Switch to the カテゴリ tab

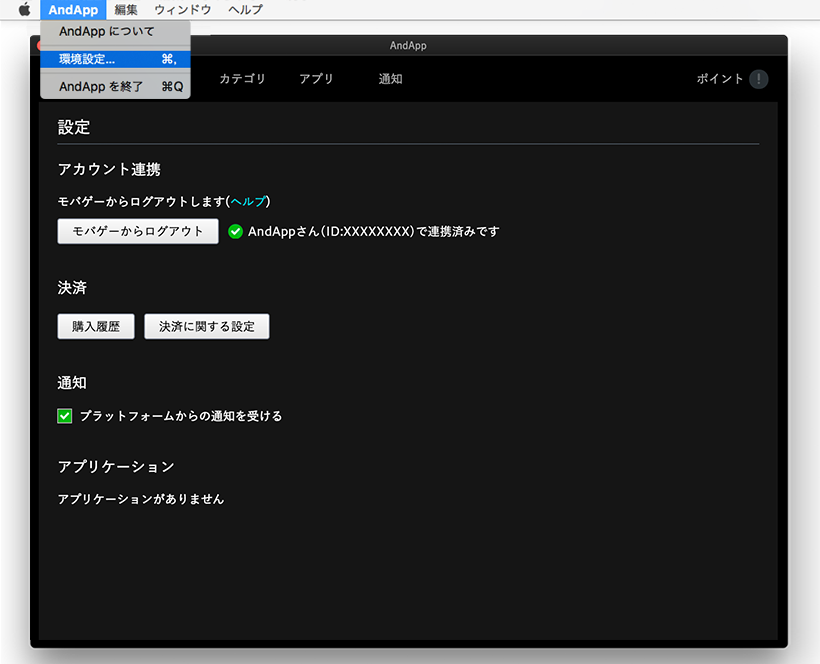[242, 79]
